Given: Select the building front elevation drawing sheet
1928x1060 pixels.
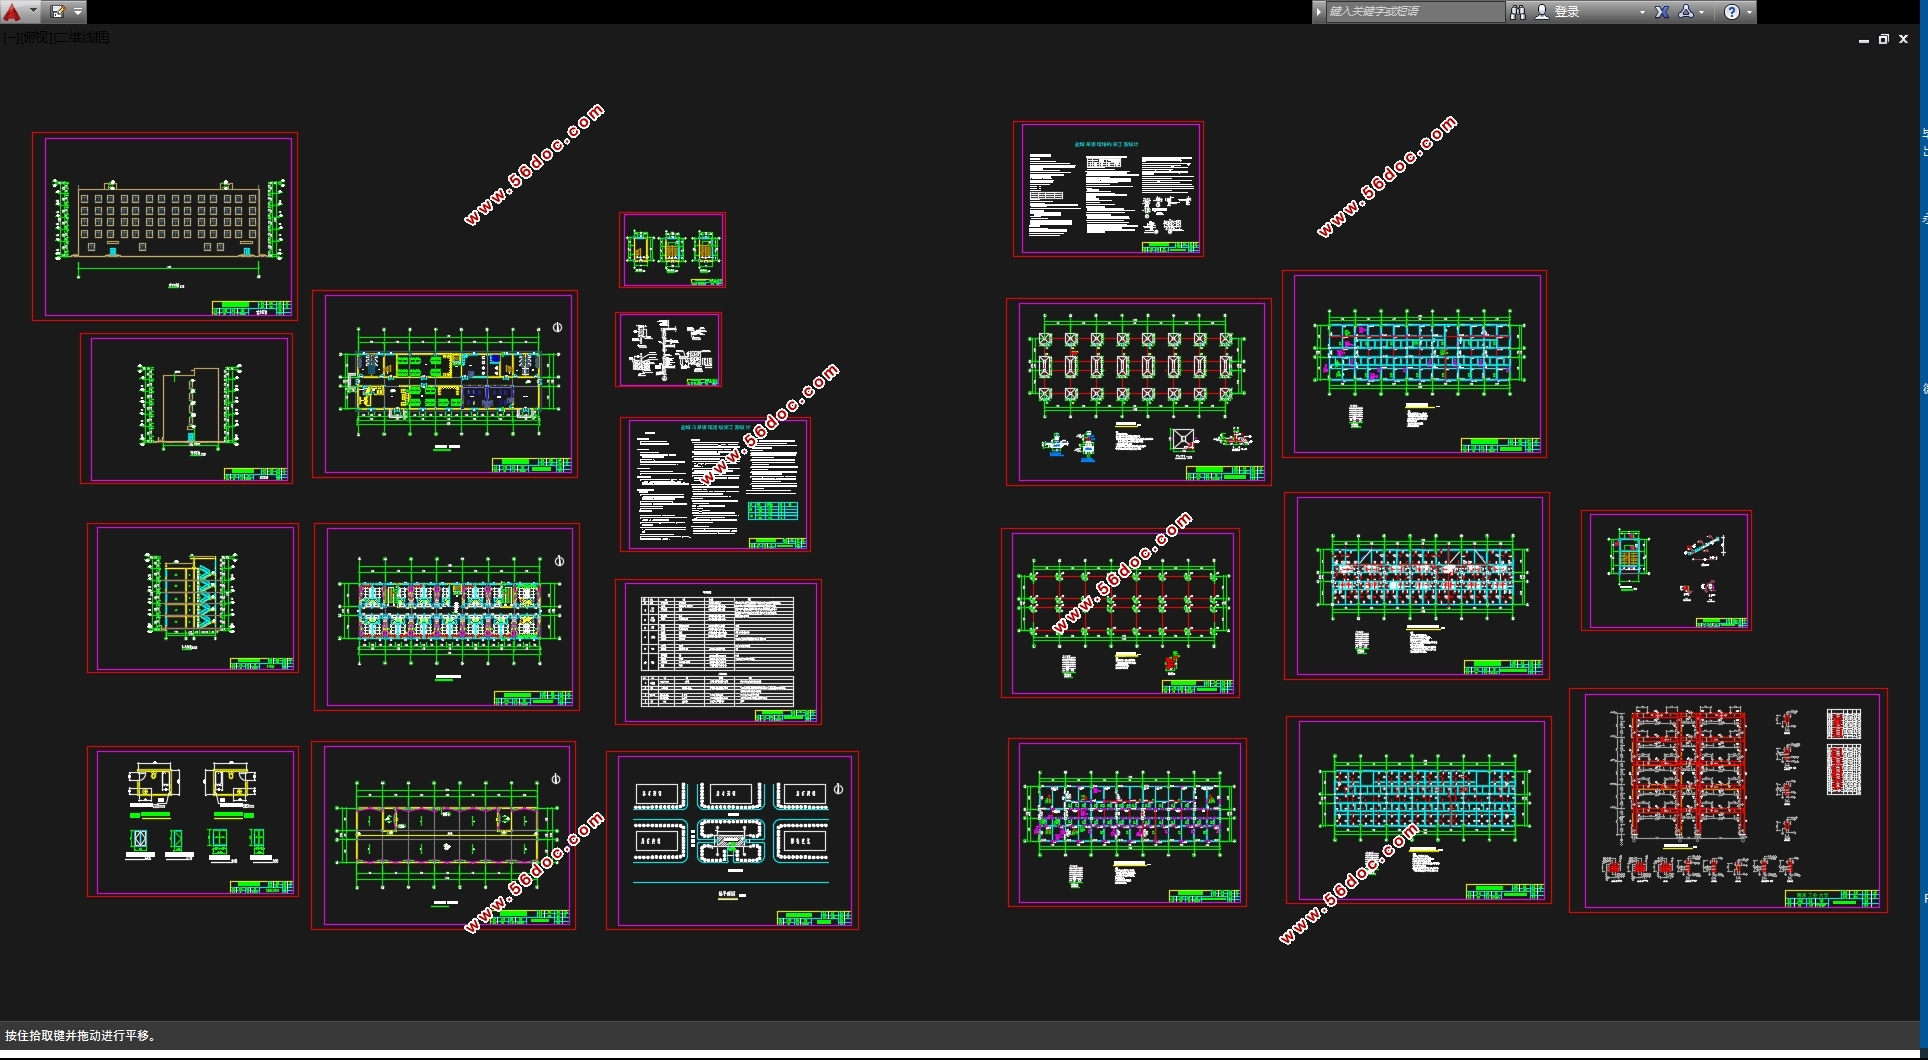Looking at the screenshot, I should point(165,227).
